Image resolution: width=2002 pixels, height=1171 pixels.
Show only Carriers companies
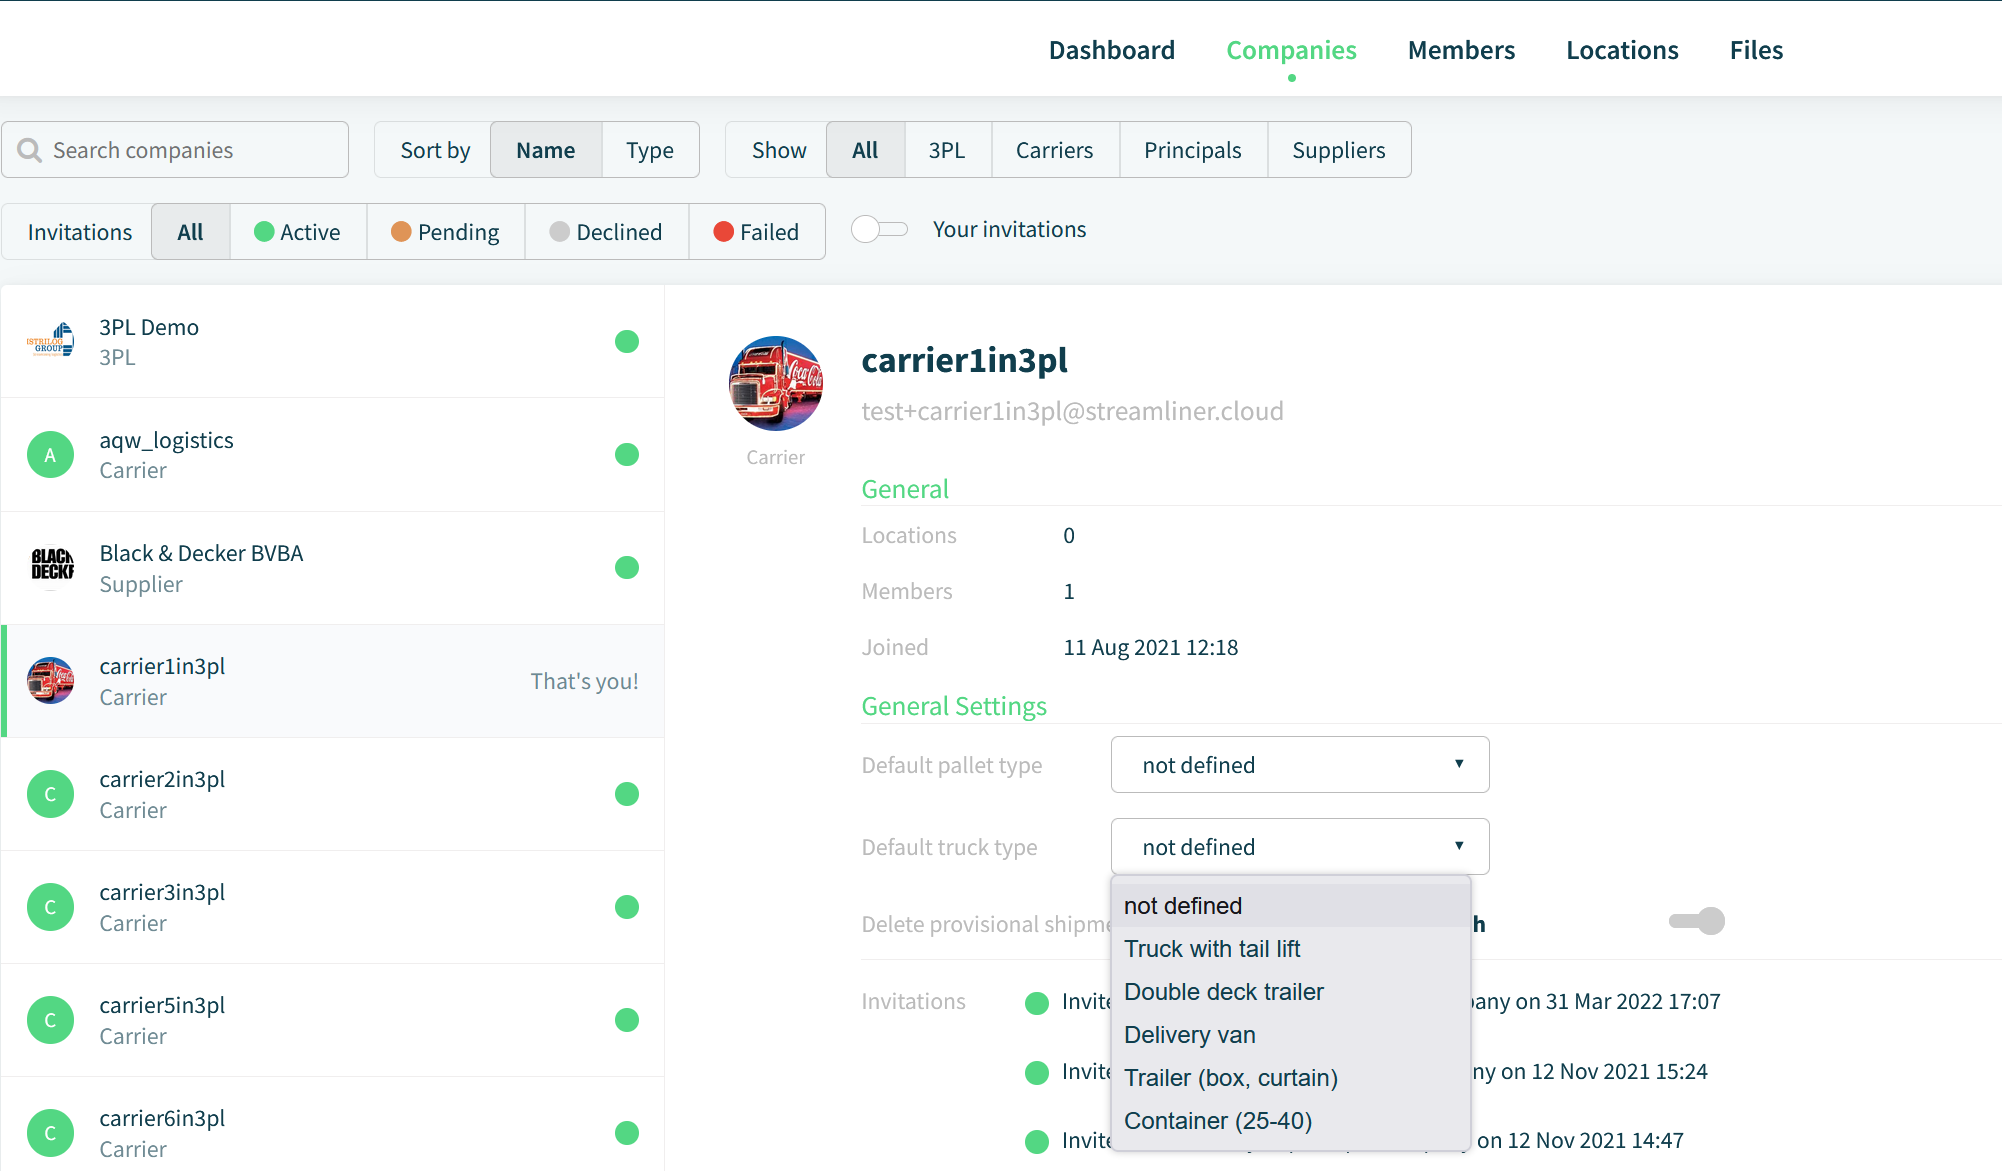coord(1055,150)
